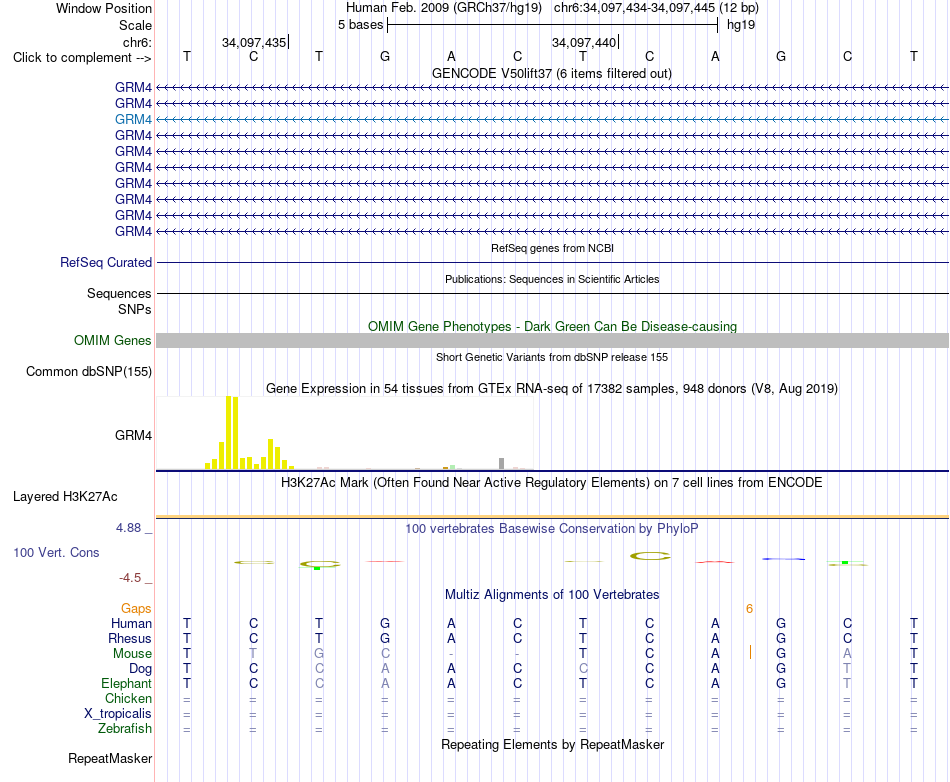Select the Rhesus alignment row label
Image resolution: width=950 pixels, height=782 pixels.
130,638
